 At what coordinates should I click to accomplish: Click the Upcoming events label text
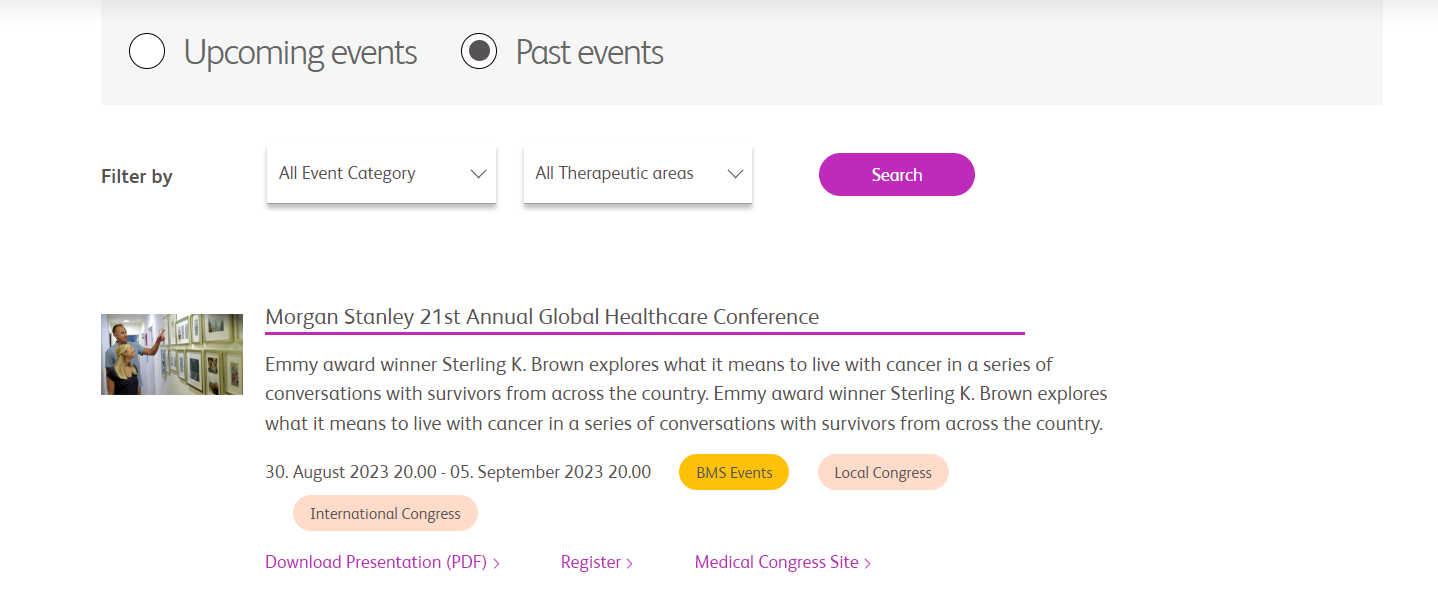pyautogui.click(x=300, y=52)
